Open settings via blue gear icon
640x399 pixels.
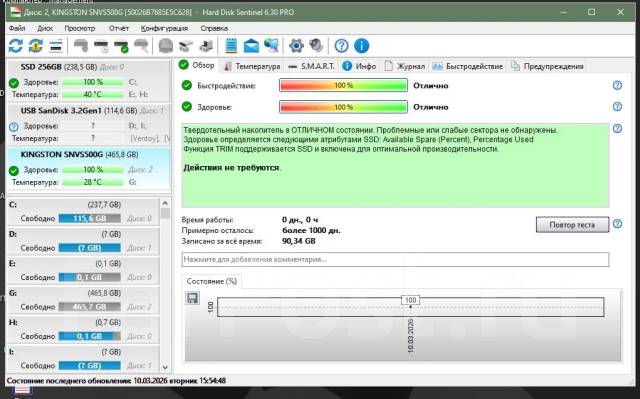click(296, 46)
